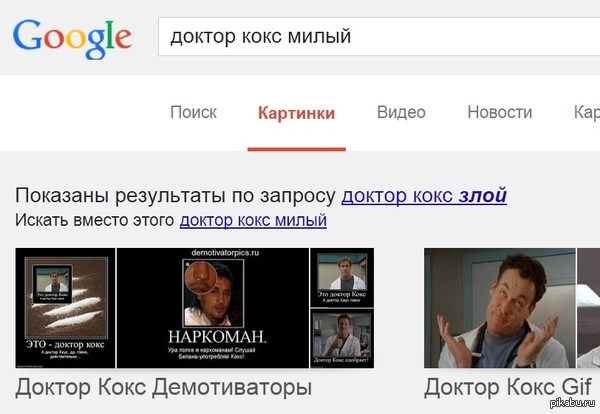Click the Доктор Кокс Демотиваторы caption
This screenshot has height=414, width=600.
[163, 387]
